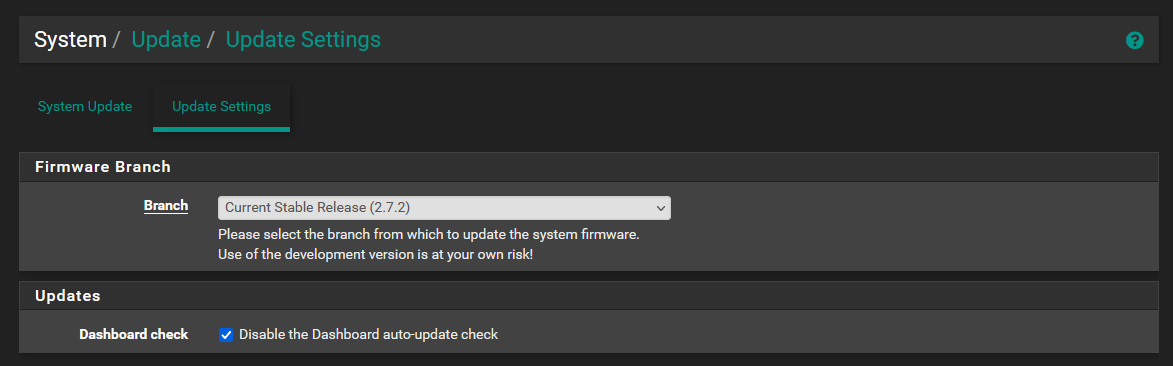Click the slash separator before Update Settings breadcrumb

tap(211, 40)
